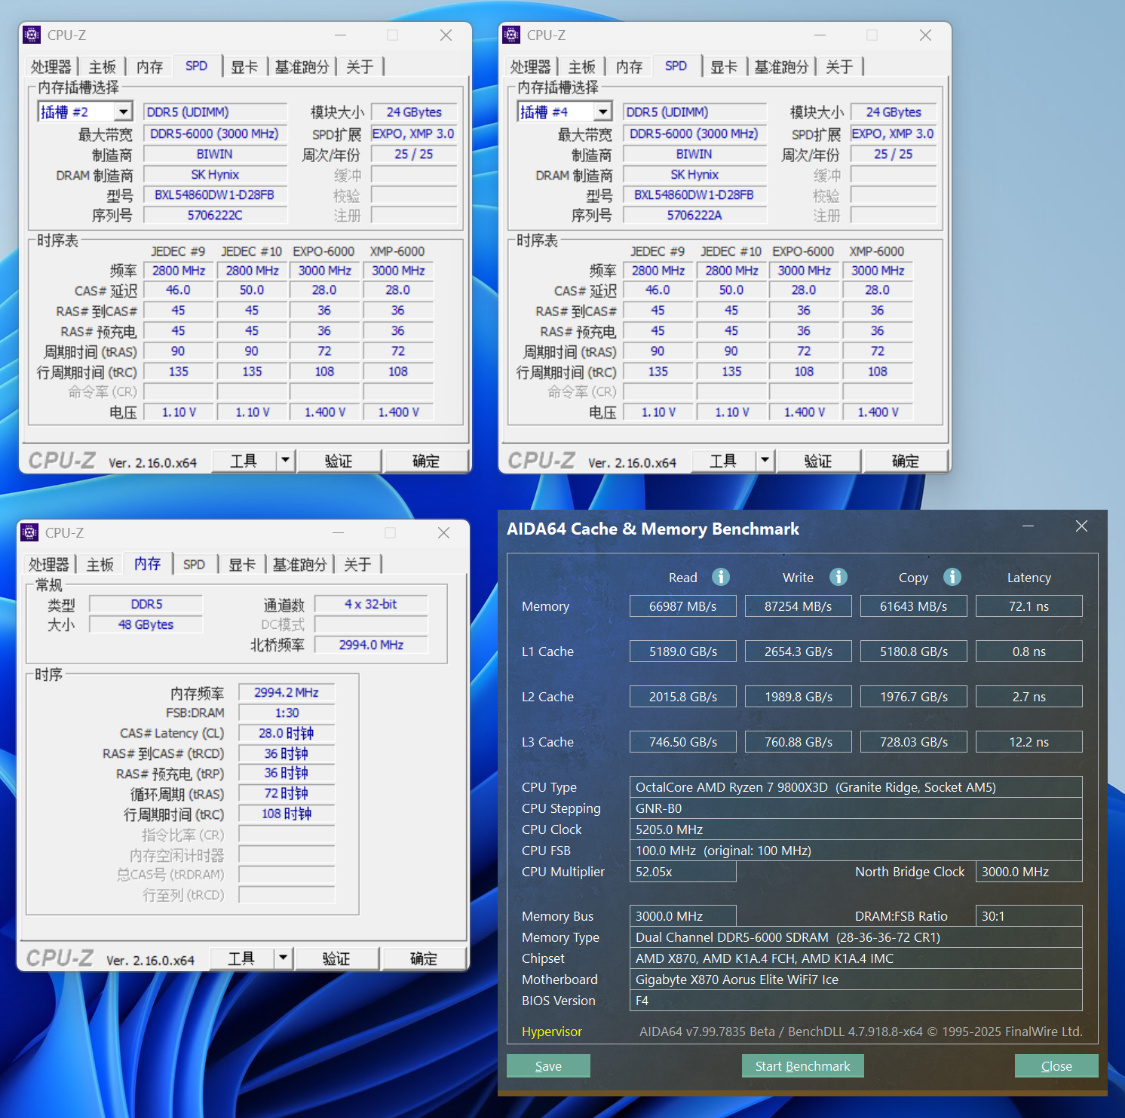Show info for the AIDA64 Copy column
This screenshot has width=1125, height=1118.
[952, 577]
